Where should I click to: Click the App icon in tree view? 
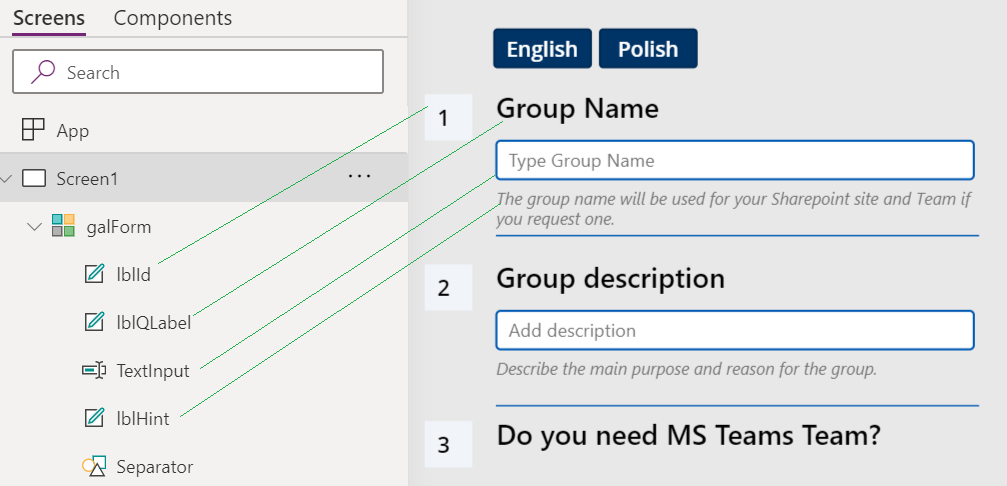click(33, 130)
